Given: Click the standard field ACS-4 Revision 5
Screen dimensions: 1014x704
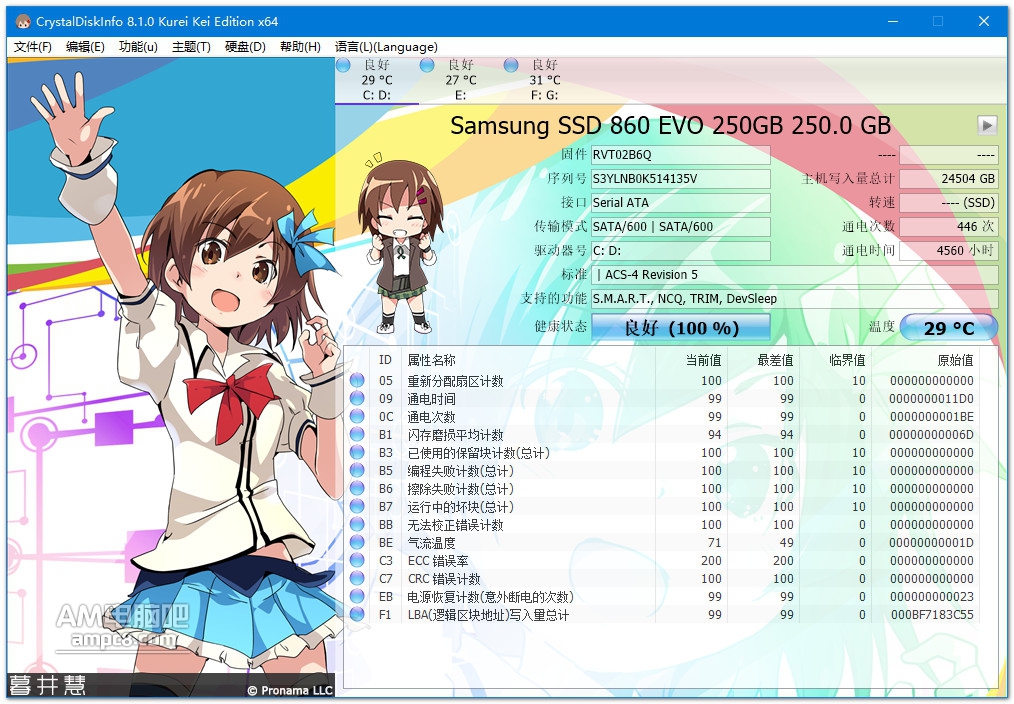Looking at the screenshot, I should pos(795,274).
